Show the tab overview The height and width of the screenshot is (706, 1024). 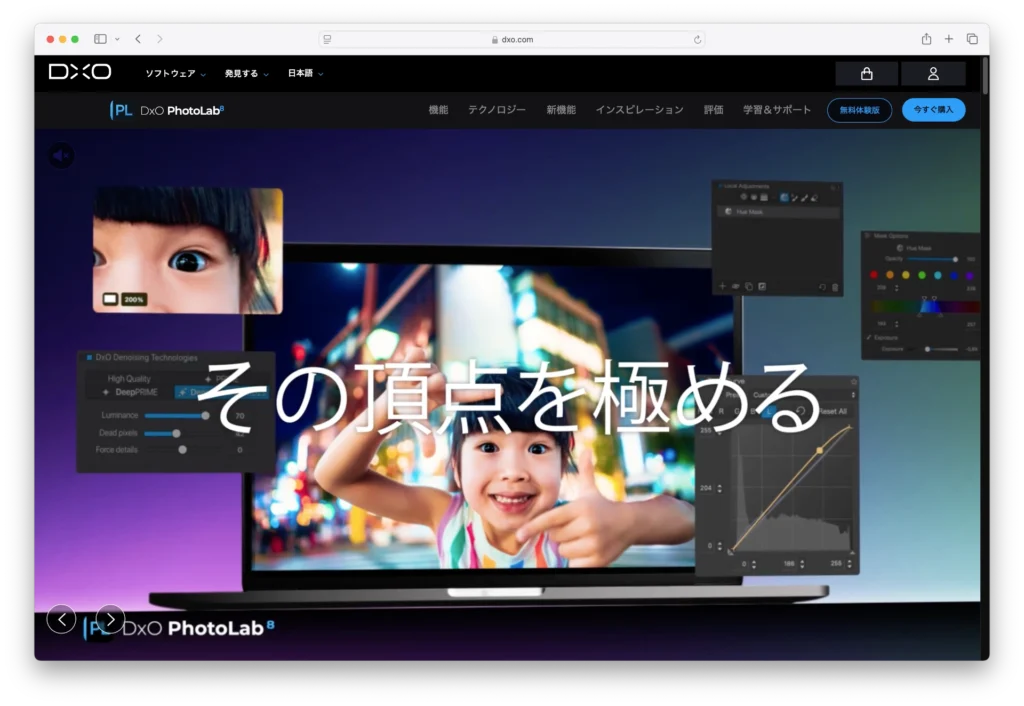pyautogui.click(x=972, y=39)
